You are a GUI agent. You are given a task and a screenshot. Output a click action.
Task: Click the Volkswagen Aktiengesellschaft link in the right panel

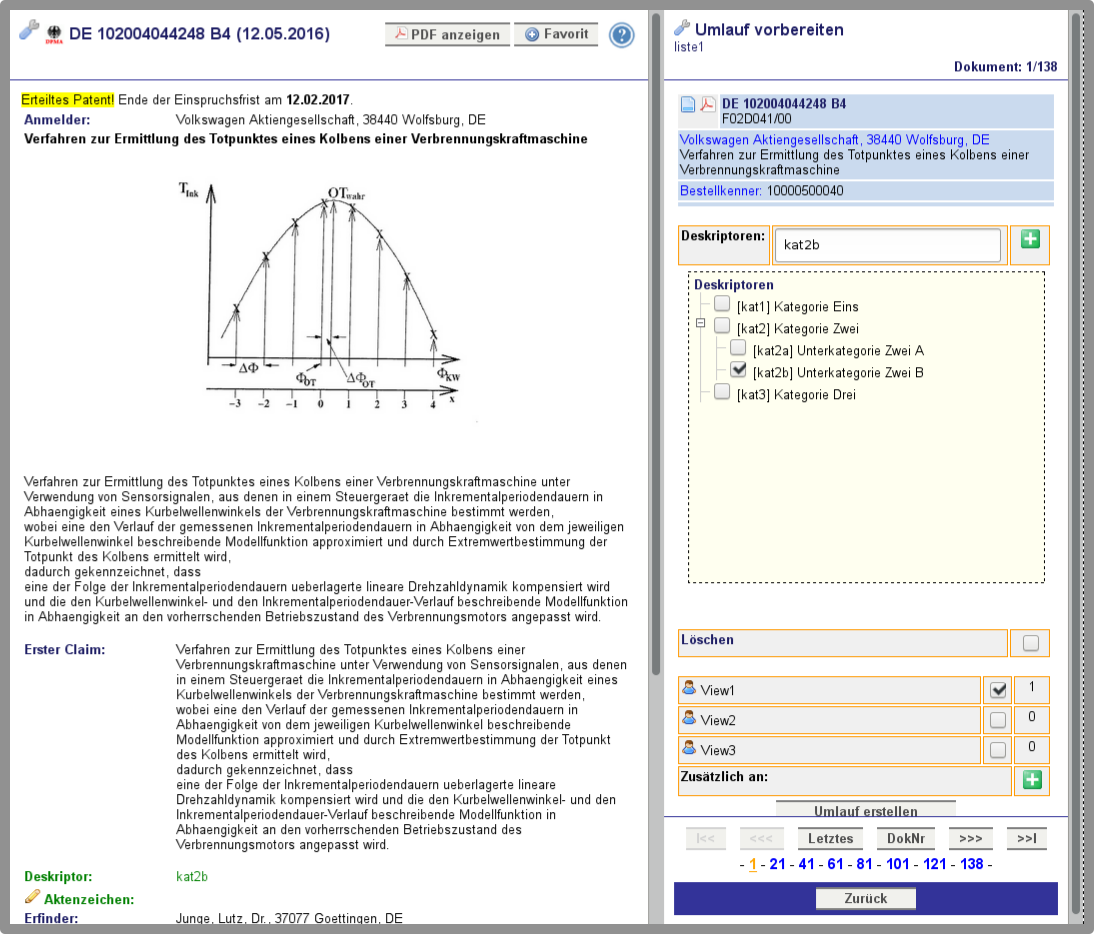(x=834, y=140)
